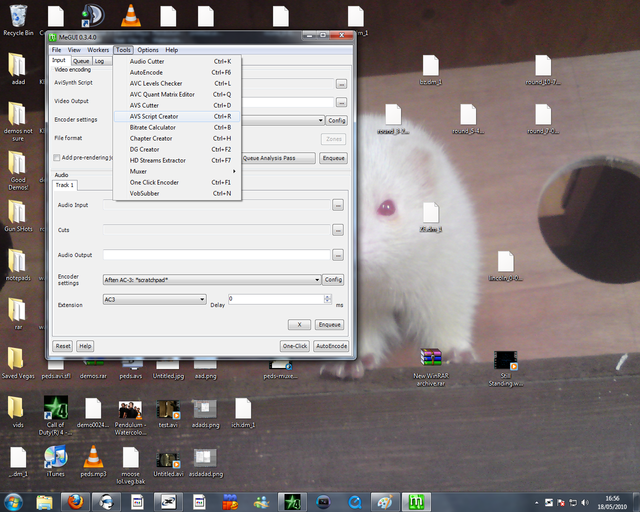The height and width of the screenshot is (512, 640).
Task: Open the Recycle Bin desktop icon
Action: pyautogui.click(x=18, y=20)
